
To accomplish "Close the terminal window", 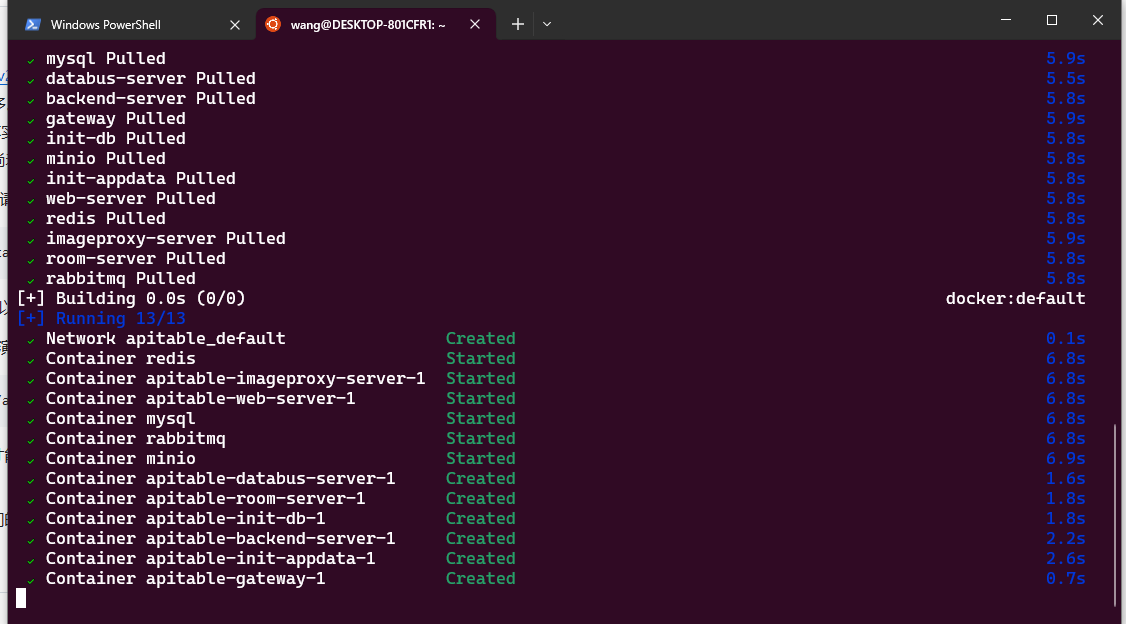I will 1098,20.
